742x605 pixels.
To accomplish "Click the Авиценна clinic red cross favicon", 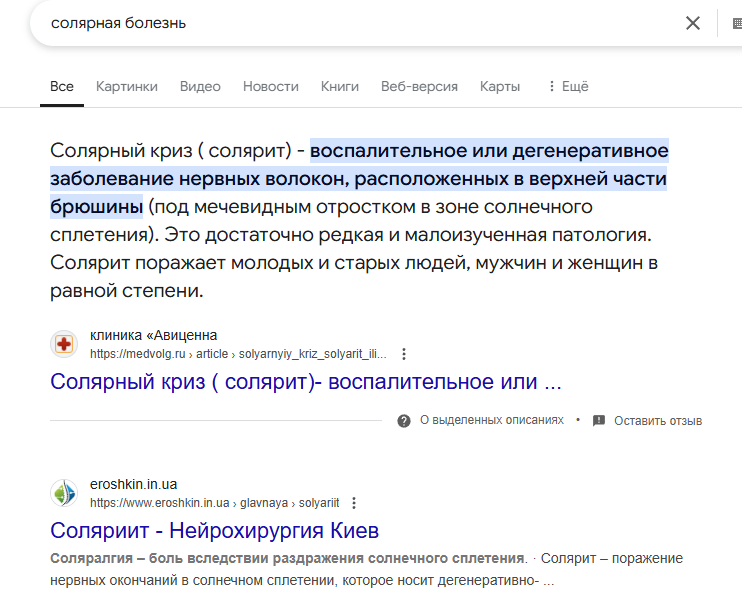I will (64, 344).
